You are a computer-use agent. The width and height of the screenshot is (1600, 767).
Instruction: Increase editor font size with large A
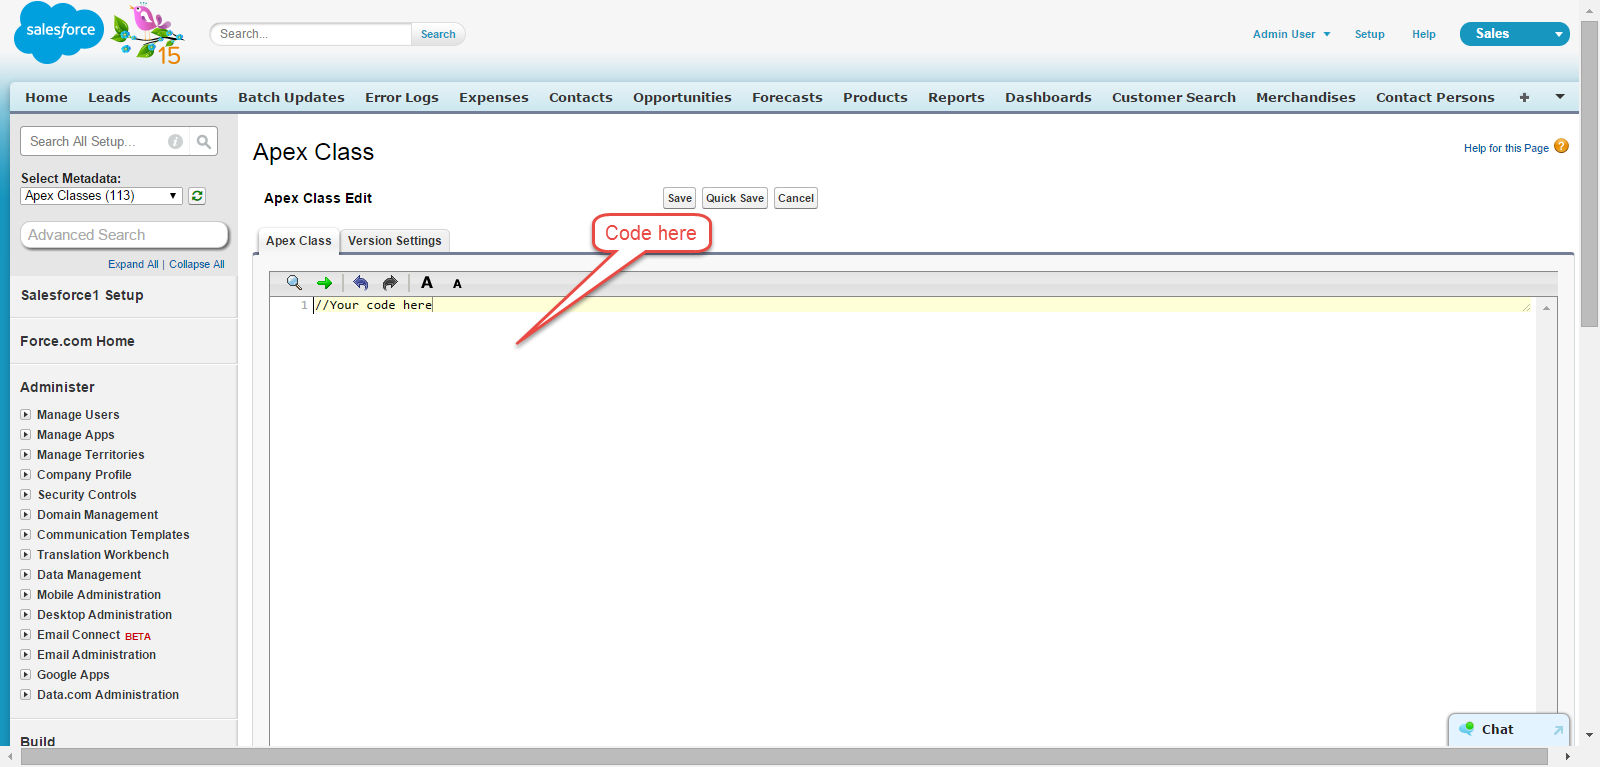point(427,283)
